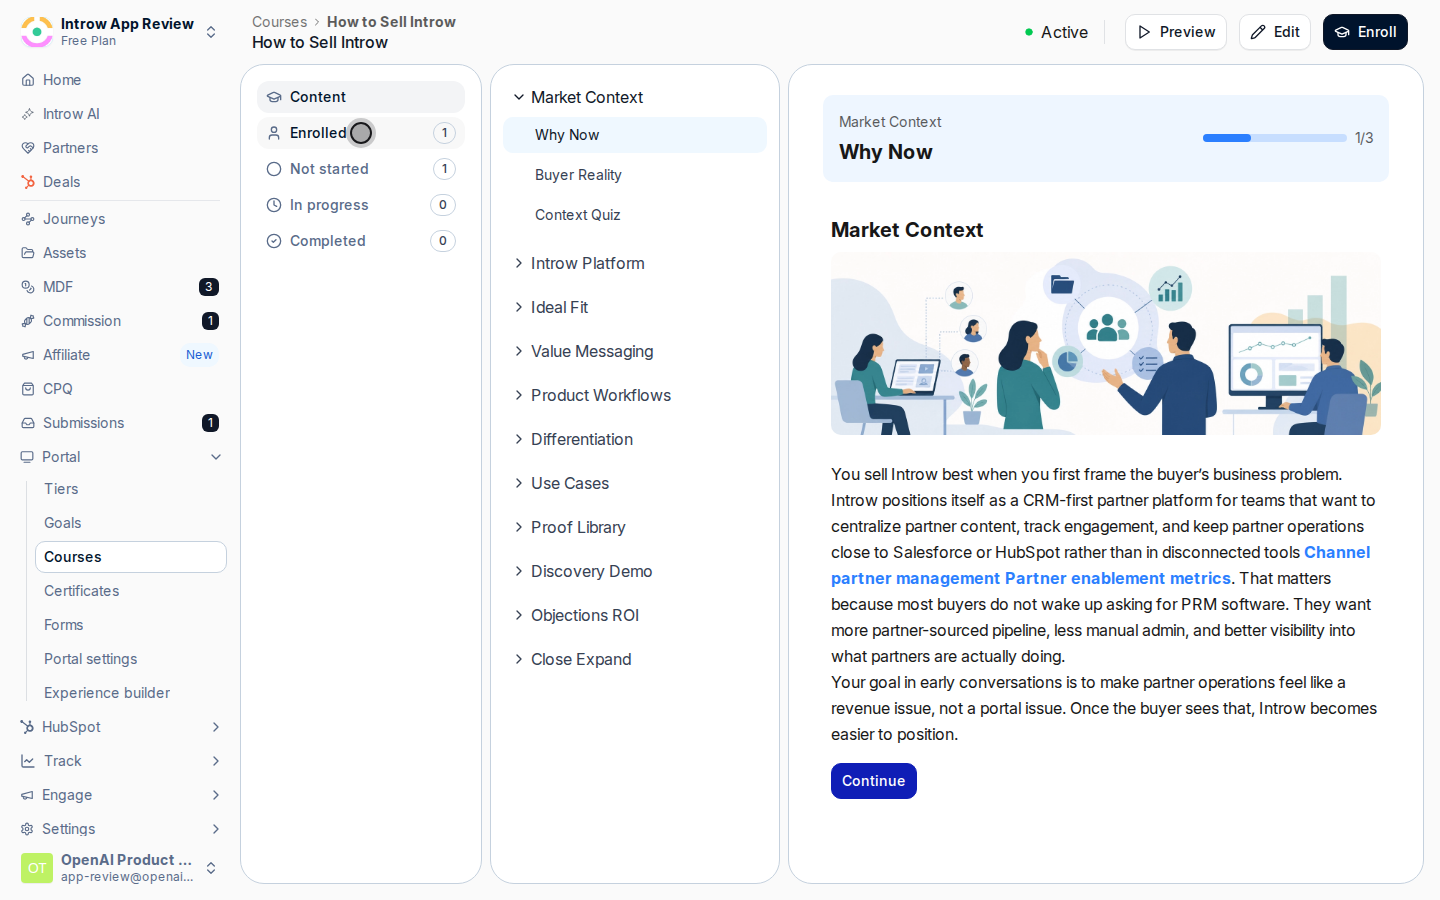Click the Enroll button

[1365, 32]
